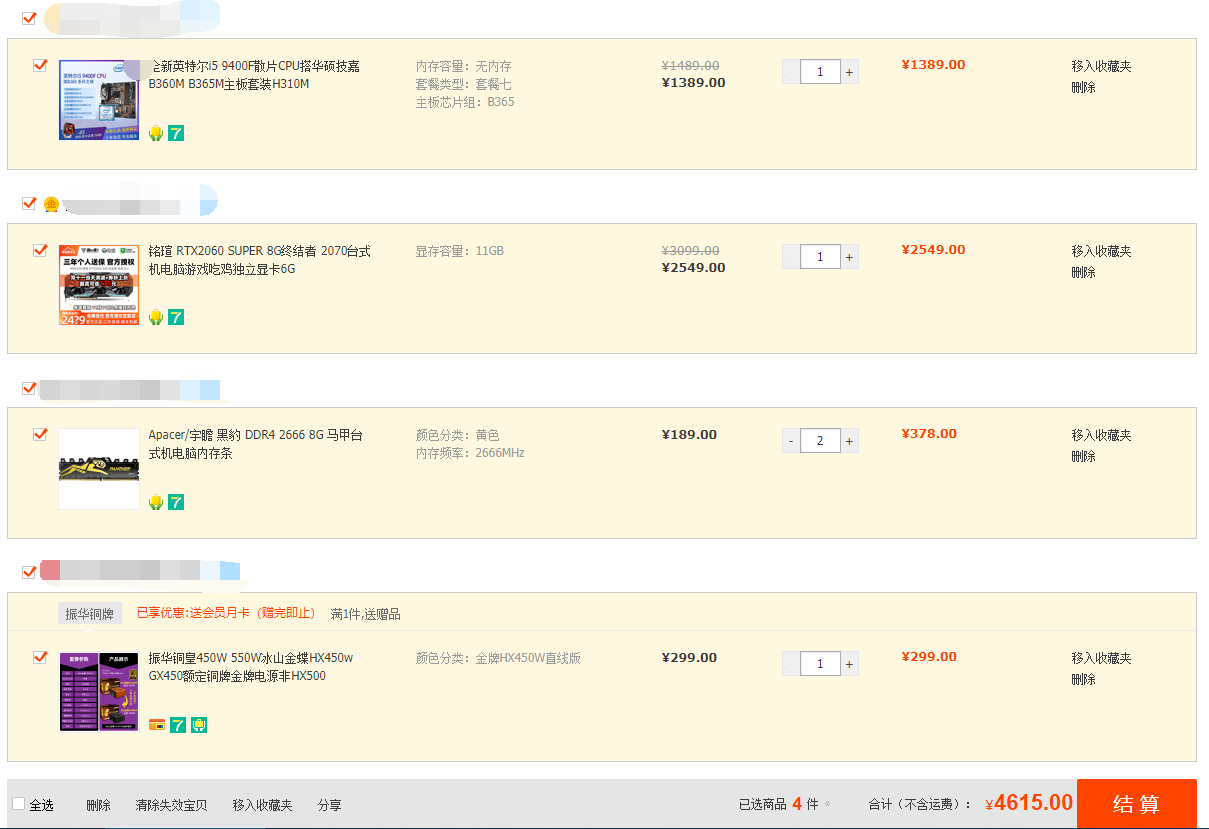1209x829 pixels.
Task: Delete the Apacer DDR4 memory item (删除)
Action: click(1083, 457)
